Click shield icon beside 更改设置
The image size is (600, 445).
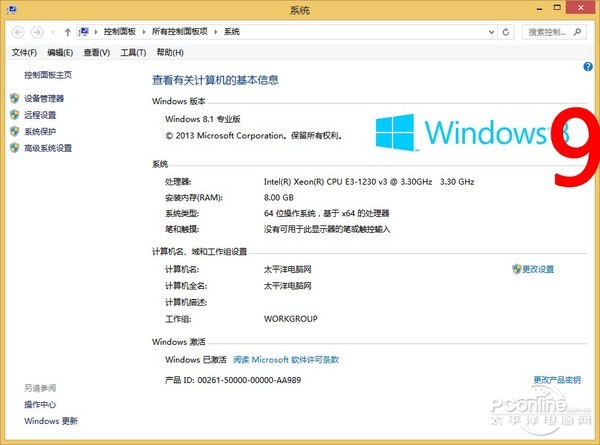[x=517, y=269]
